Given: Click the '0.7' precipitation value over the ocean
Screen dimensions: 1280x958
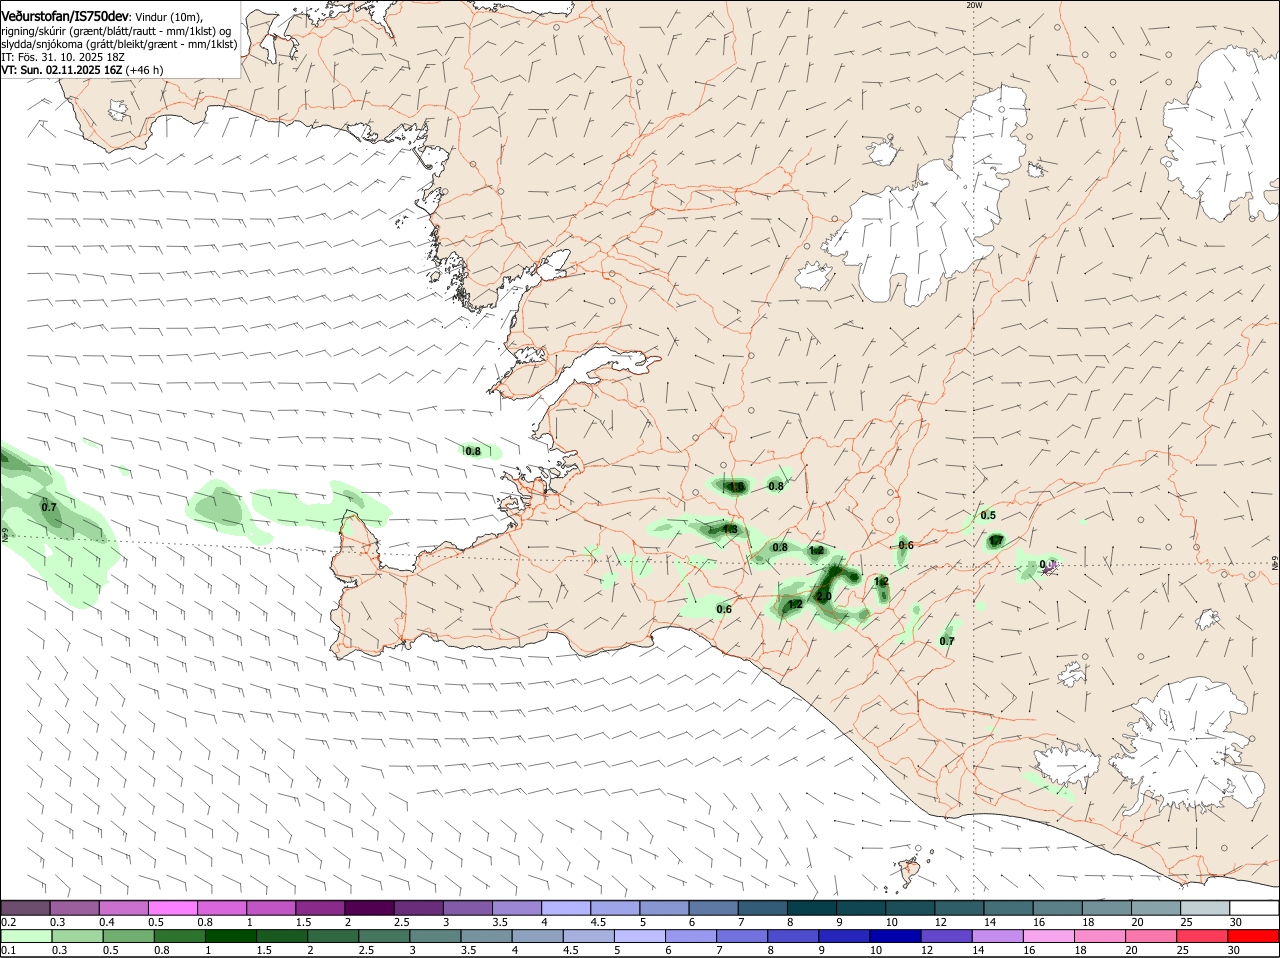Looking at the screenshot, I should [49, 507].
